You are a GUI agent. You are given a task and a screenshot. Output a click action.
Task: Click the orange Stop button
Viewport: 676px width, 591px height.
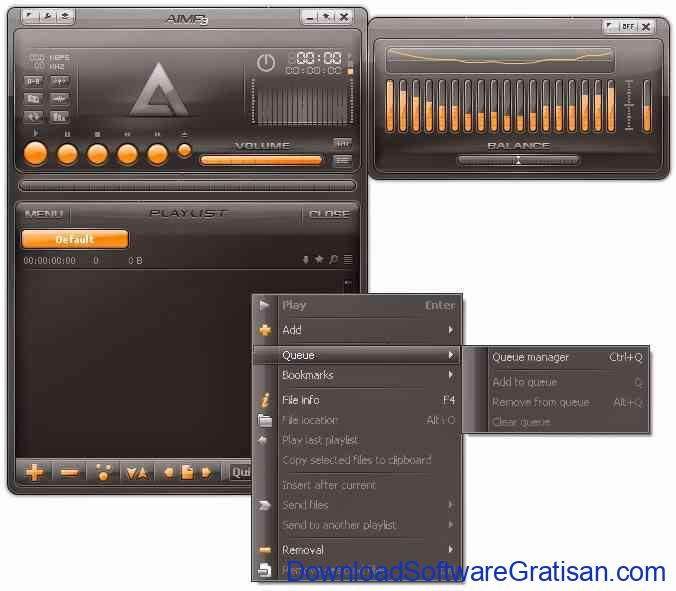pos(97,154)
